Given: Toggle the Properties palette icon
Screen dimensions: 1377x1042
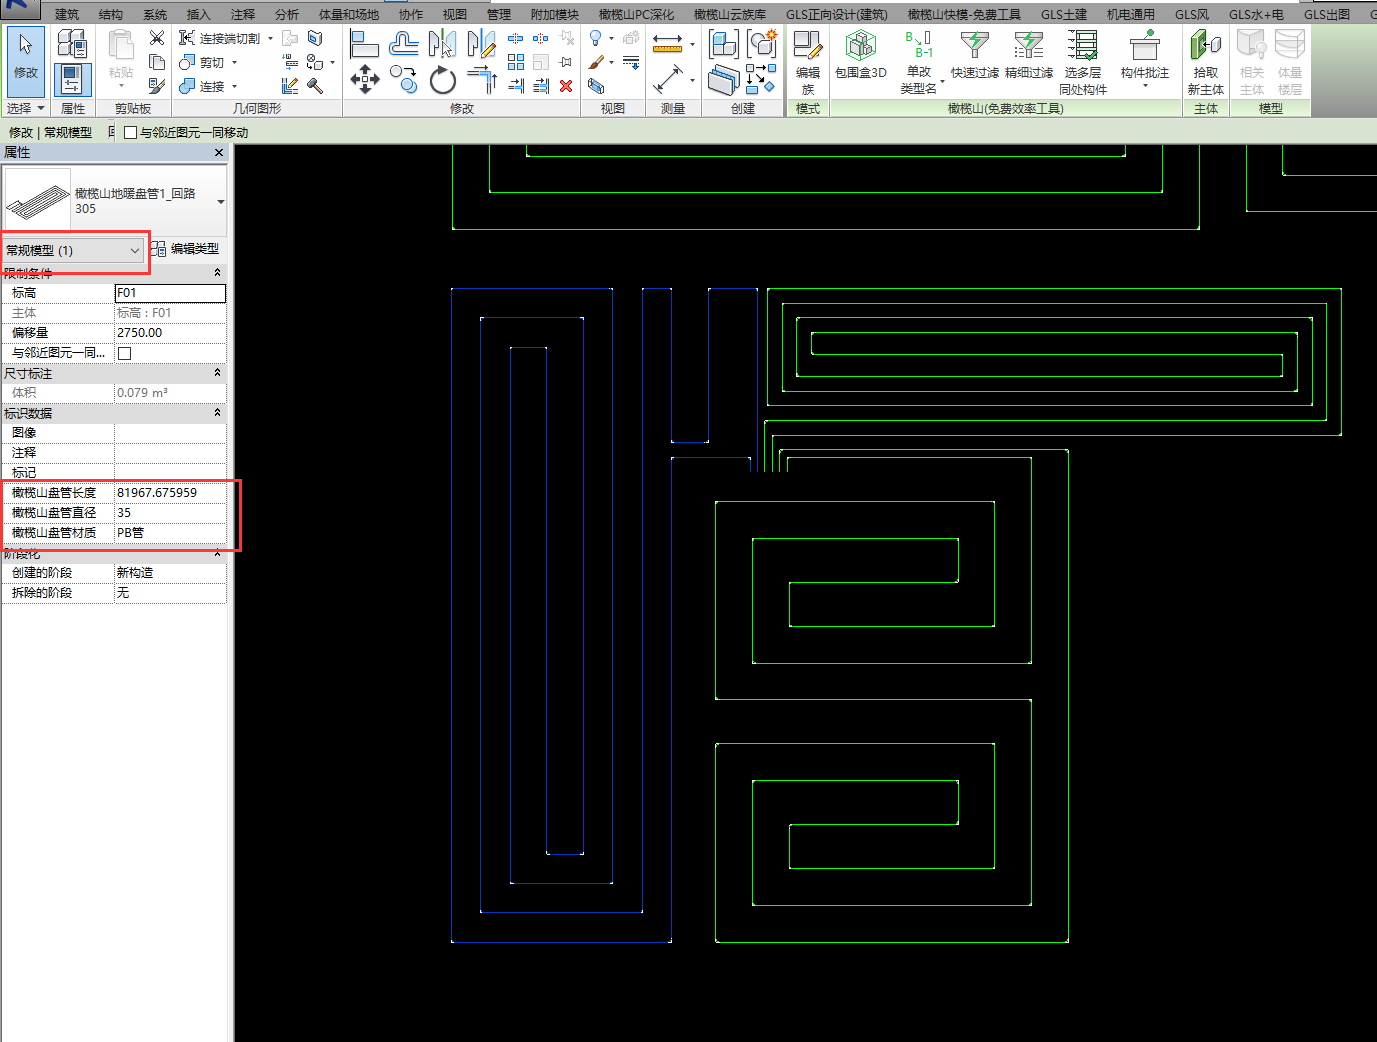Looking at the screenshot, I should pos(71,79).
